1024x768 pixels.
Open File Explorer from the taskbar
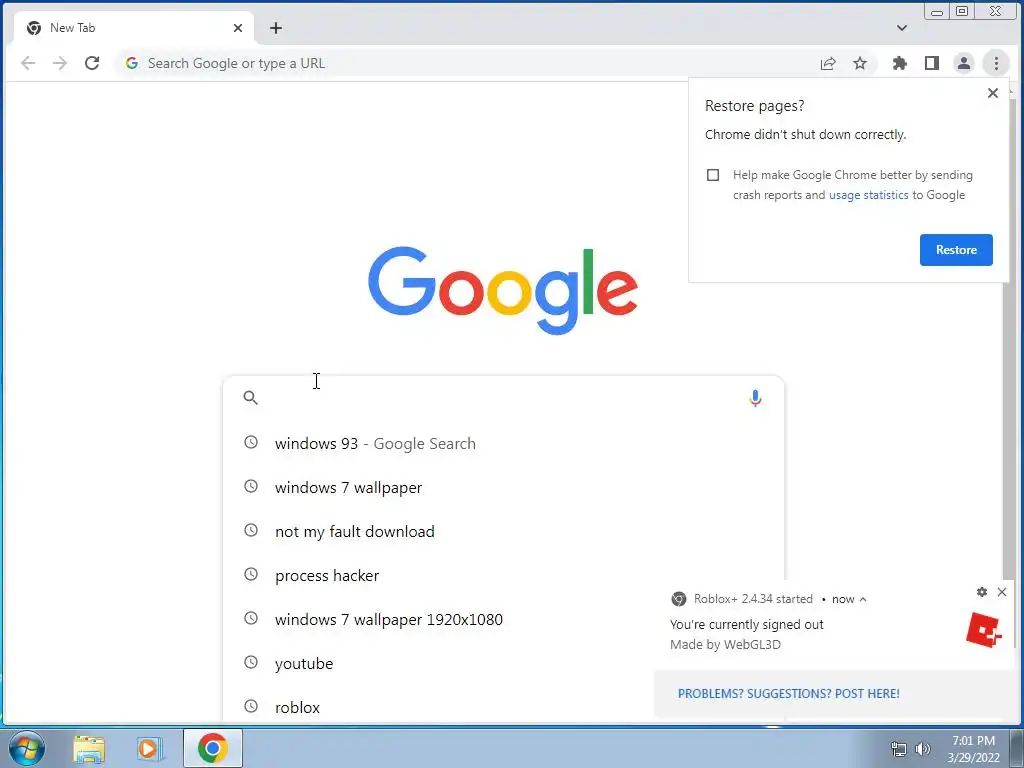pos(89,748)
